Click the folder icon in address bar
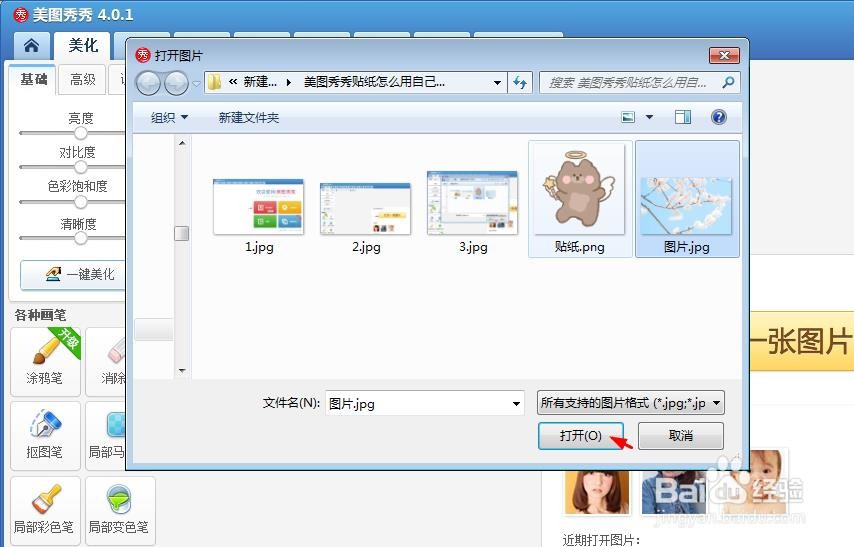The height and width of the screenshot is (547, 854). (x=214, y=82)
